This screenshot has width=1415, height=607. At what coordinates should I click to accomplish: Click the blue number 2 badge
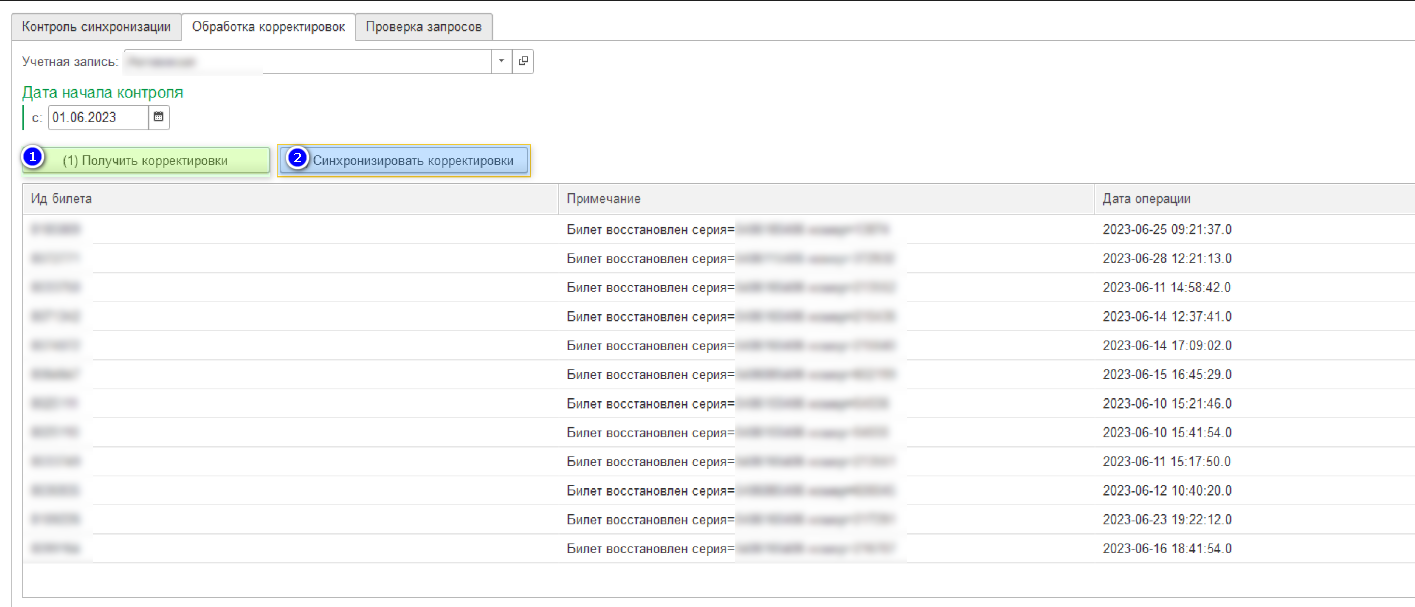coord(296,159)
